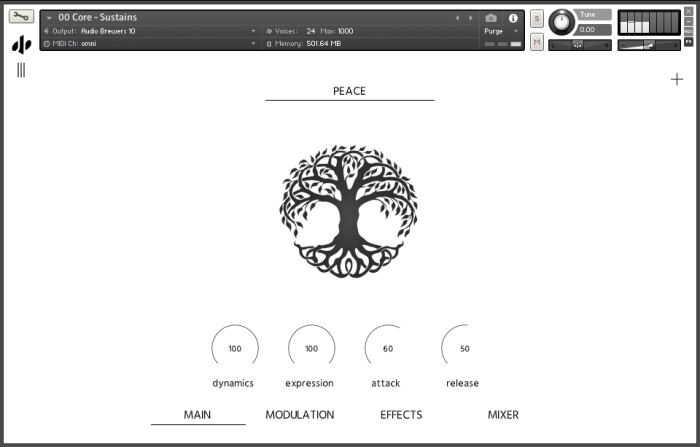Switch to the MAIN tab
This screenshot has height=447, width=700.
click(197, 415)
